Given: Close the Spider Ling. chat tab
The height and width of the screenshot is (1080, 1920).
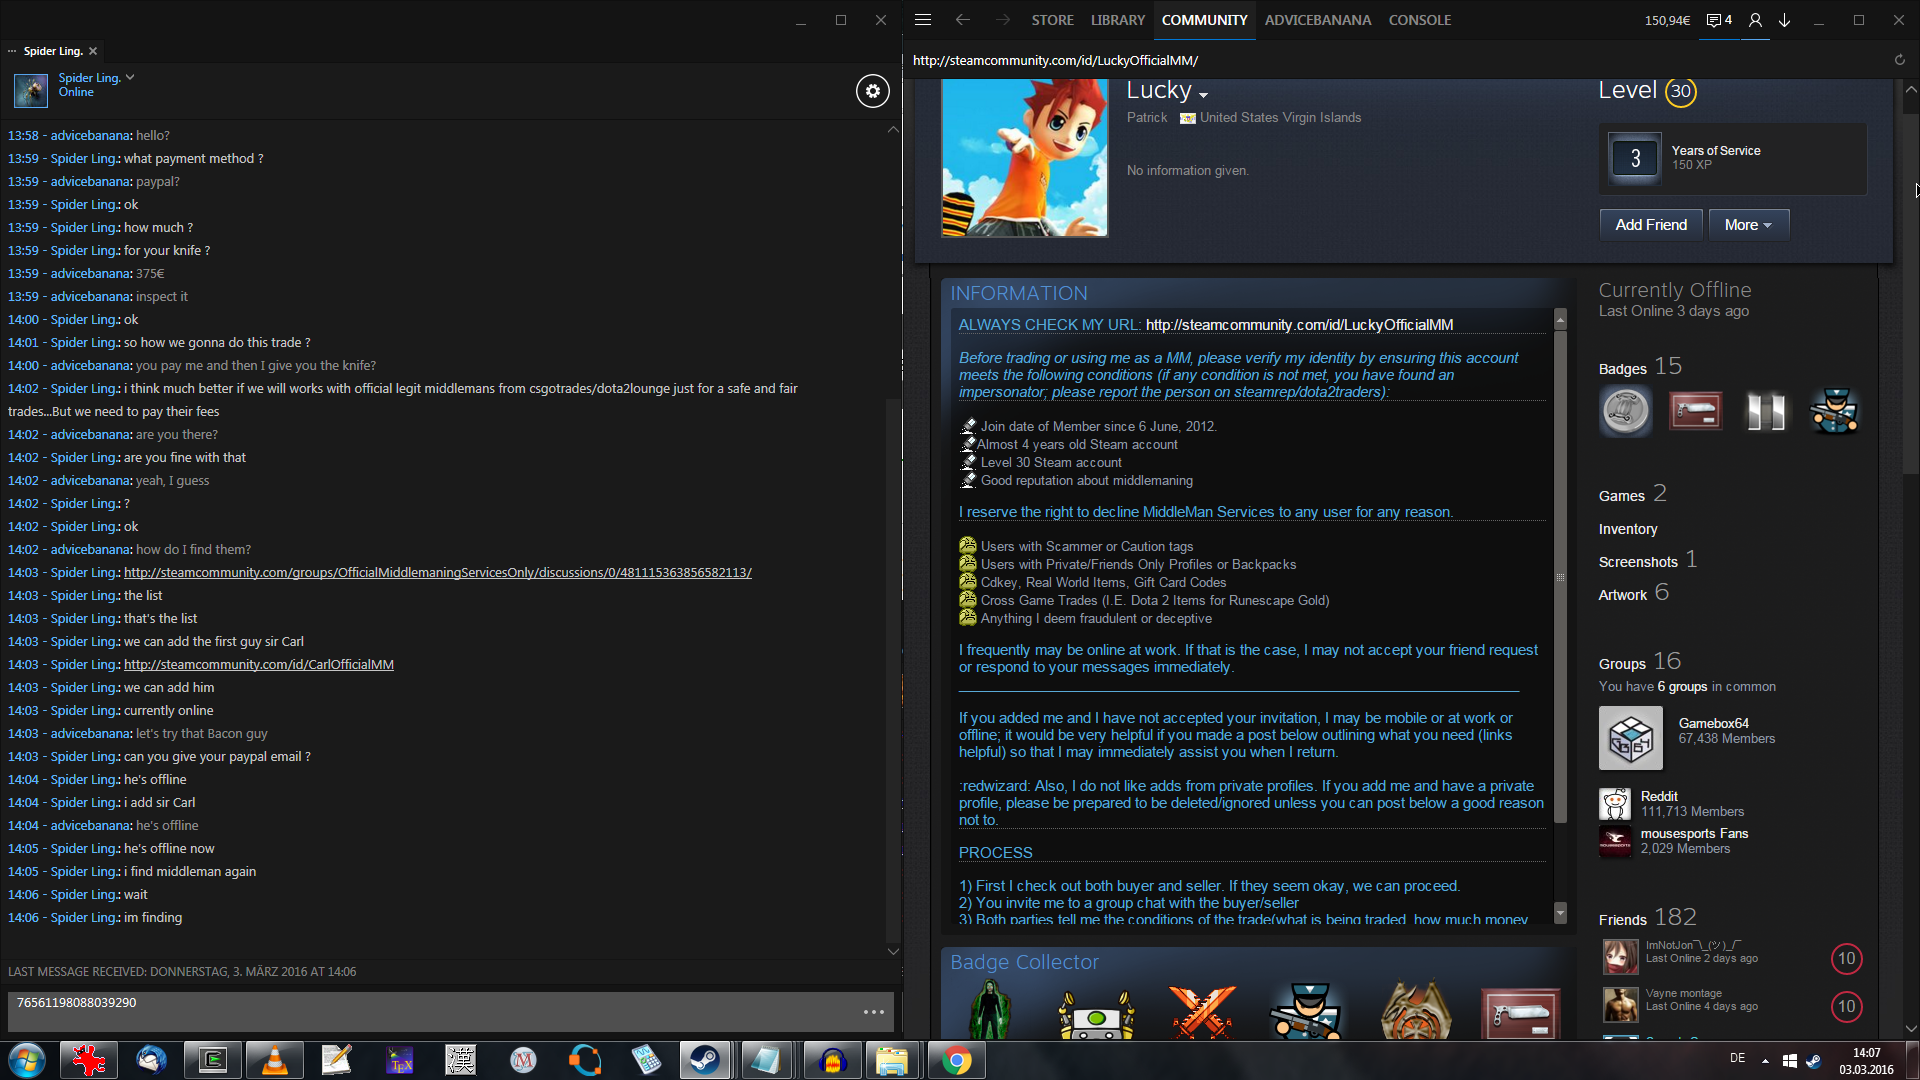Looking at the screenshot, I should coord(93,51).
